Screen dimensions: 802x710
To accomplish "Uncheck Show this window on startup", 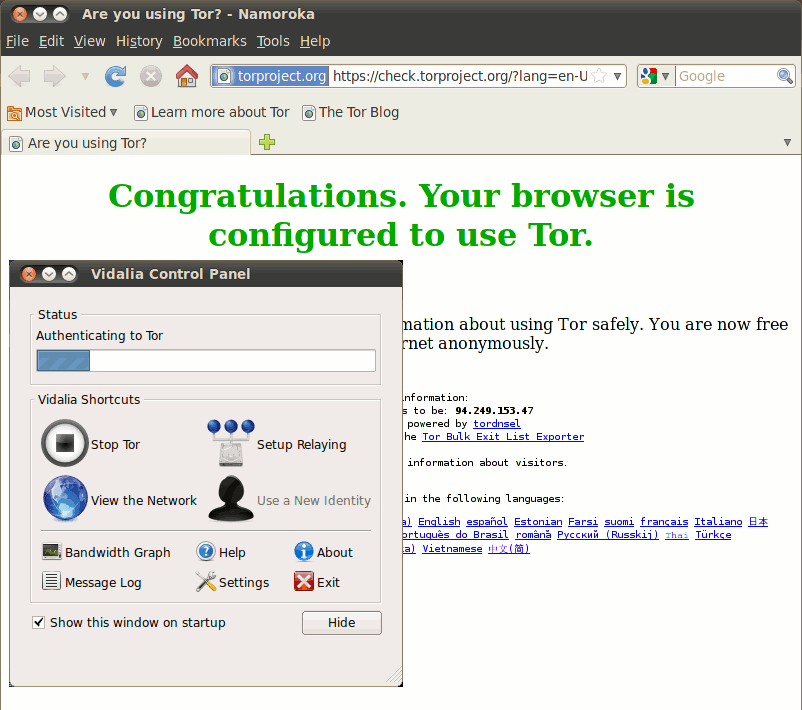I will coord(39,622).
